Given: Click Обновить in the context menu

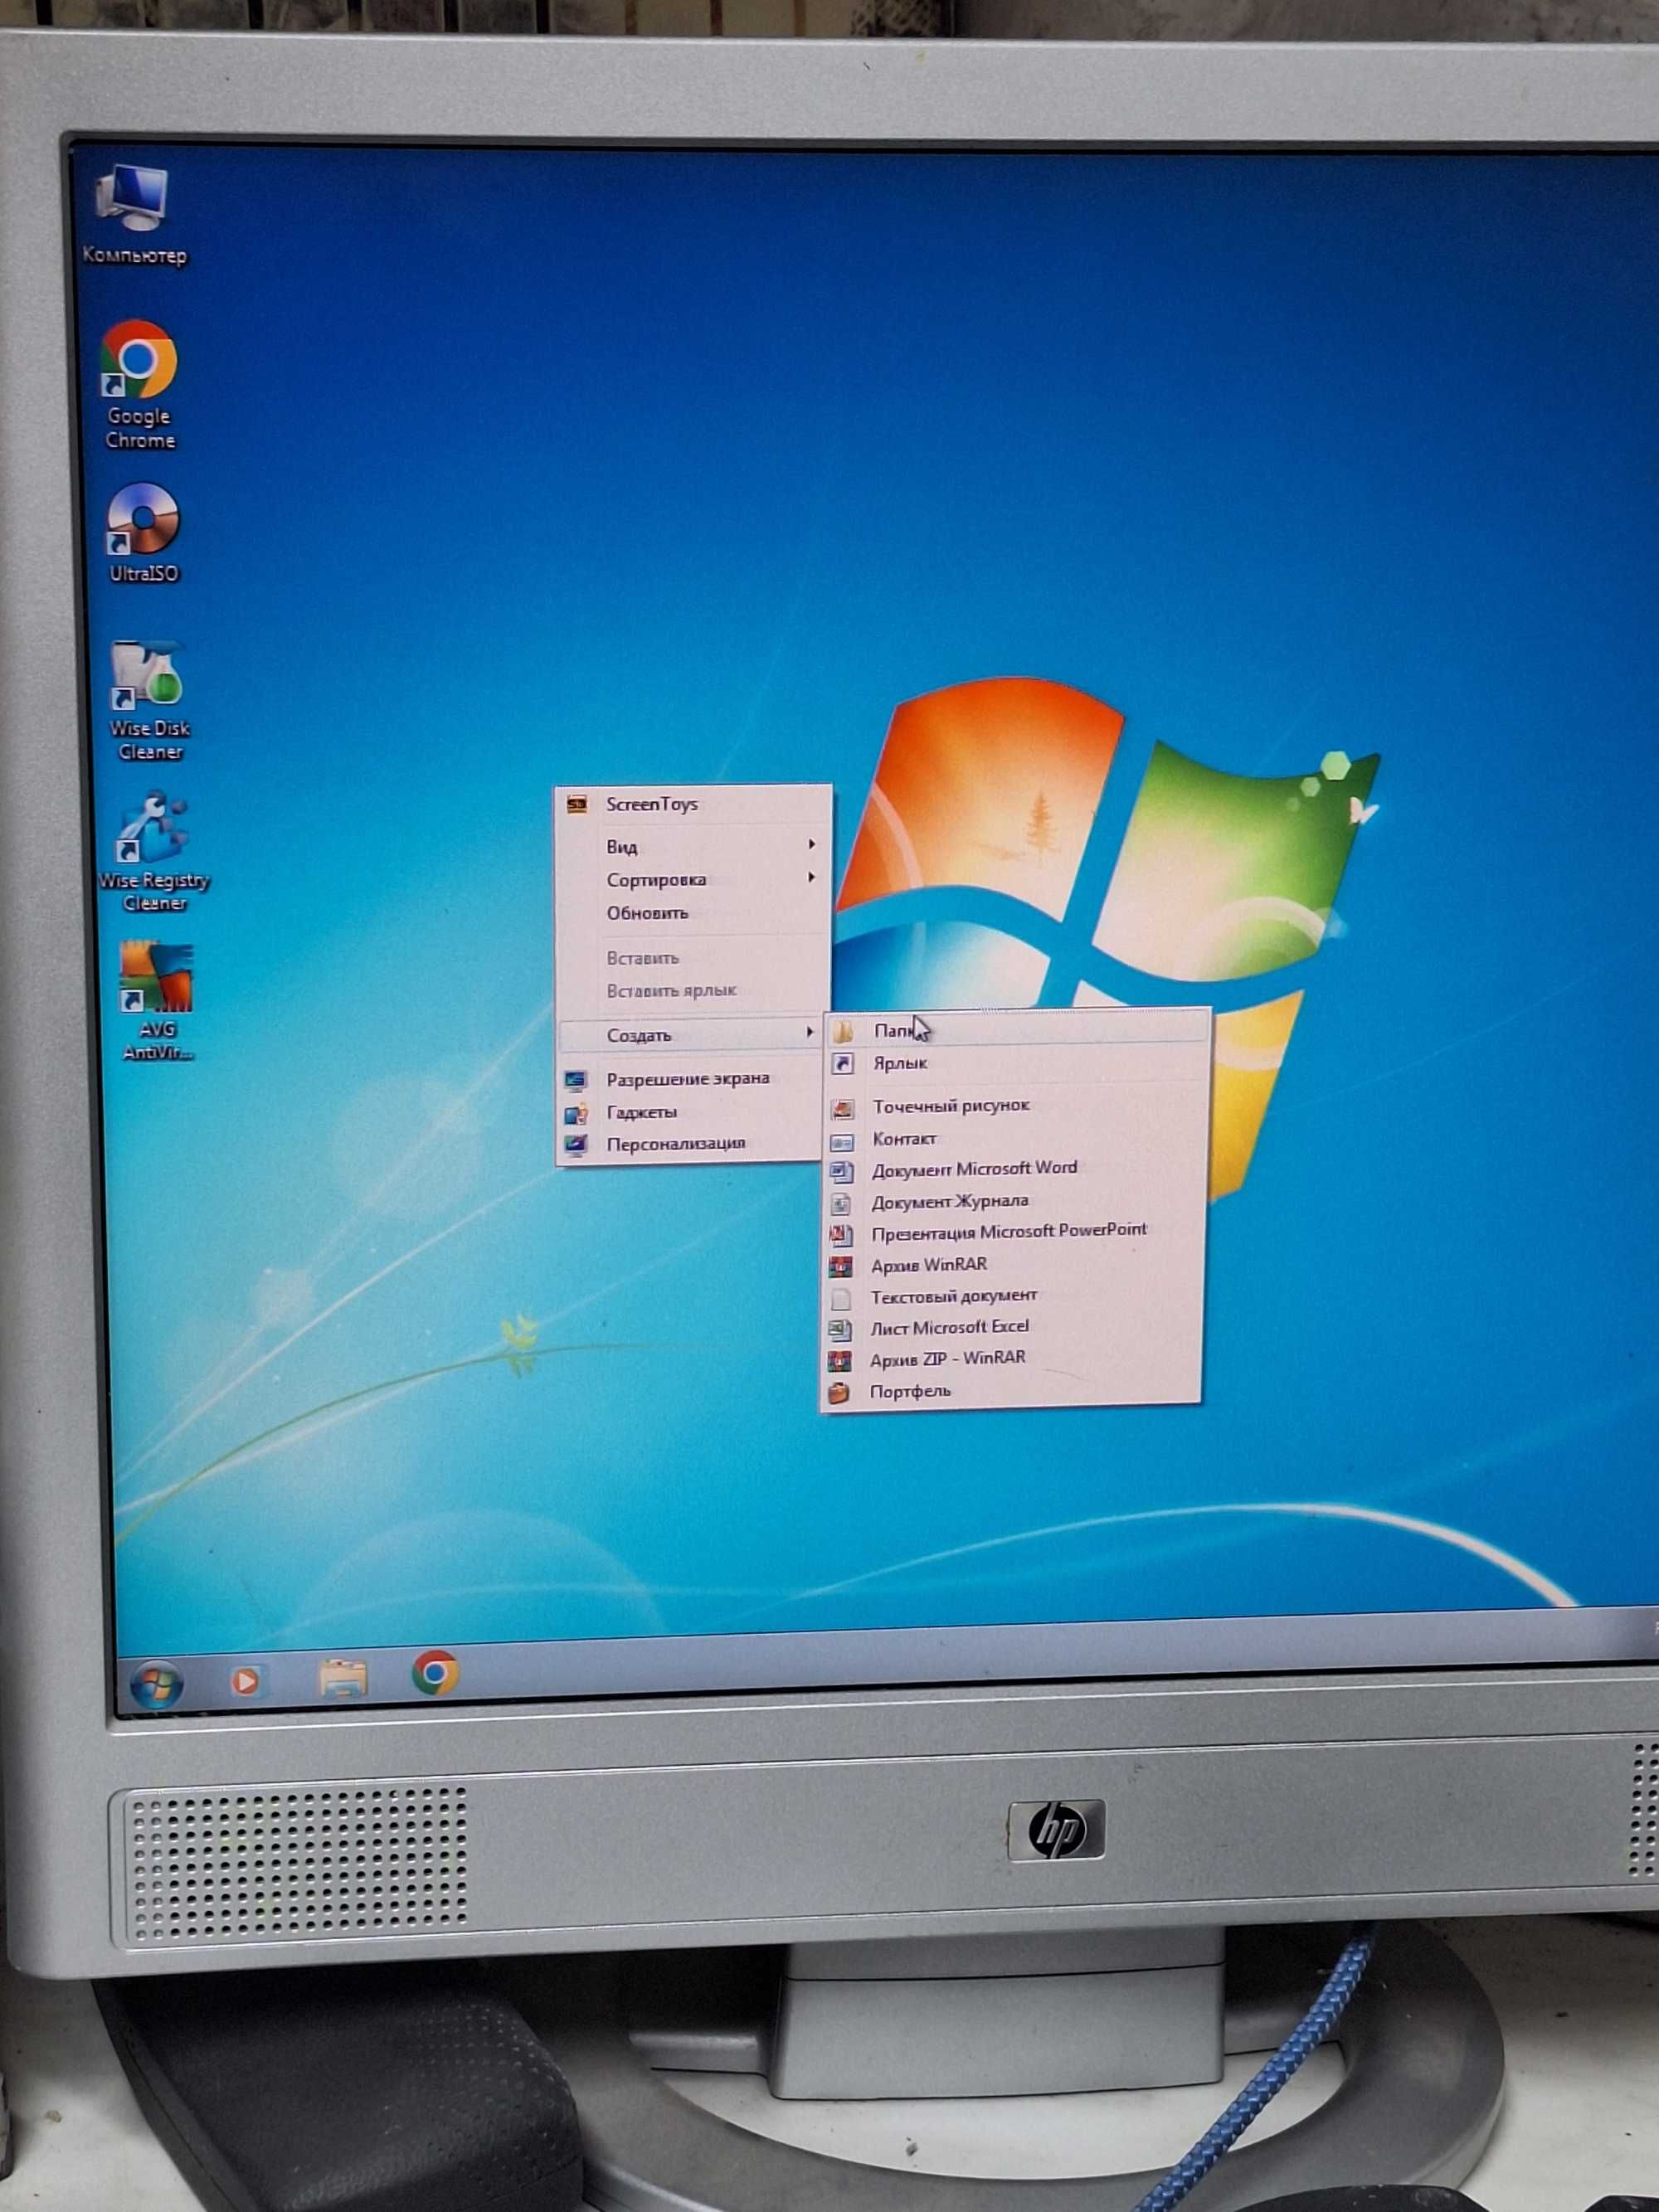Looking at the screenshot, I should click(x=693, y=912).
